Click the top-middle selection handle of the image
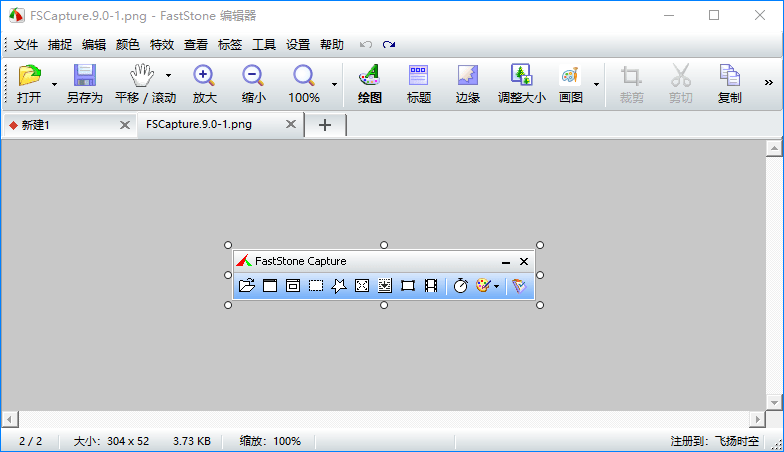The width and height of the screenshot is (784, 452). 384,245
